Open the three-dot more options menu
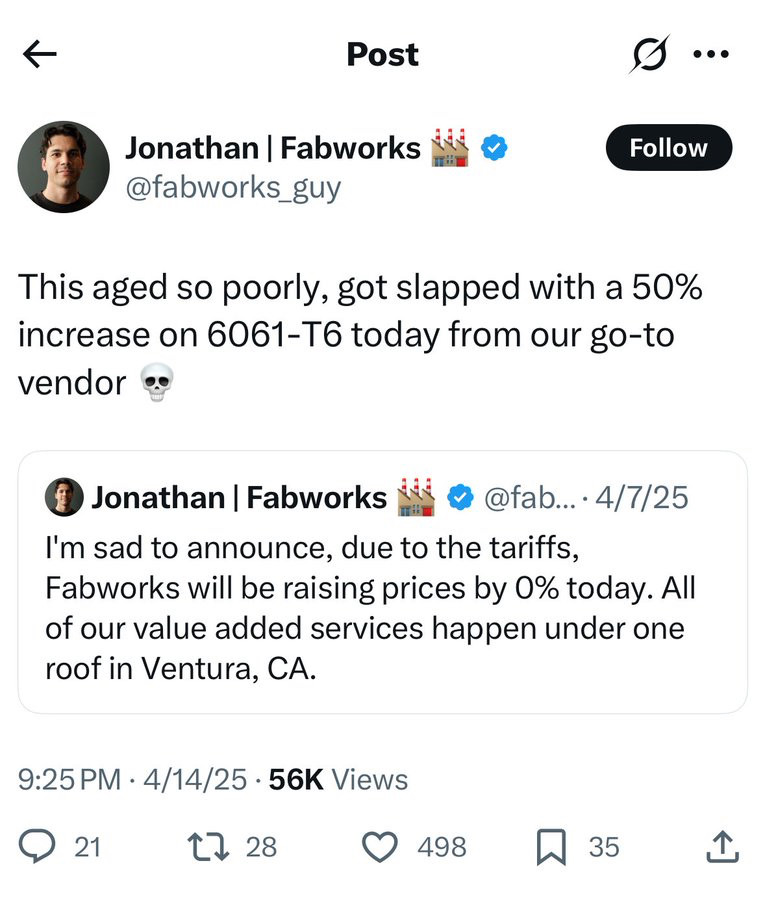765x900 pixels. click(x=711, y=54)
